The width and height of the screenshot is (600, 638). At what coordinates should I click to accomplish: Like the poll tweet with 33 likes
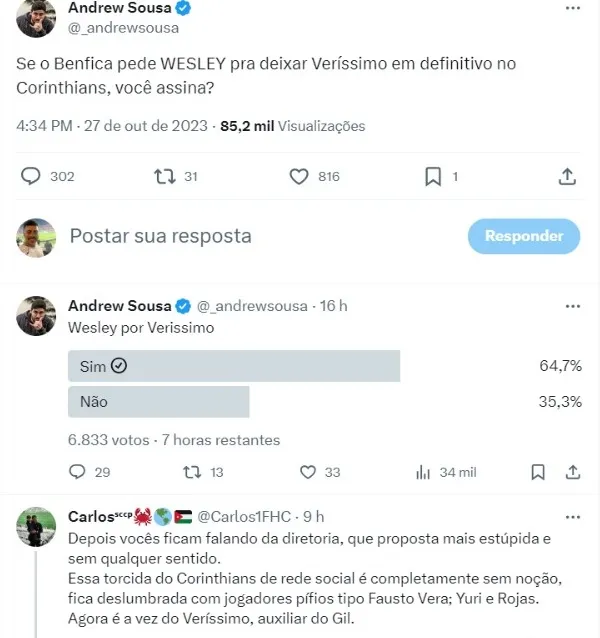coord(308,472)
